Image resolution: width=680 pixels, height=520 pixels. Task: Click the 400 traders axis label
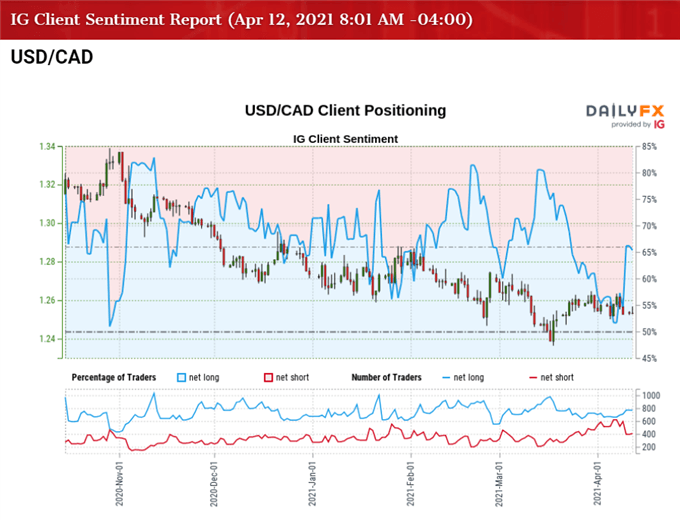coord(649,434)
